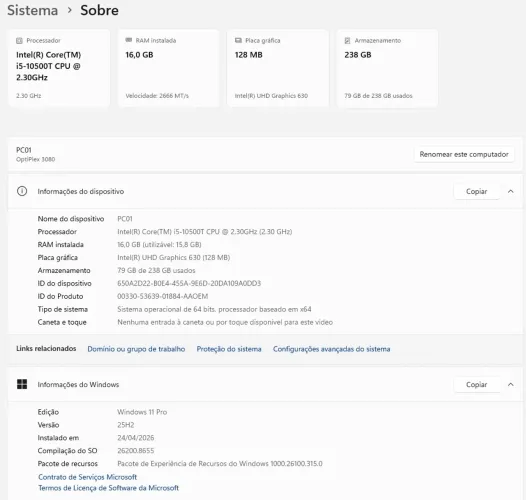Screen dimensions: 526x500
Task: Open Termos de Licença de Software da Microsoft
Action: (x=108, y=488)
